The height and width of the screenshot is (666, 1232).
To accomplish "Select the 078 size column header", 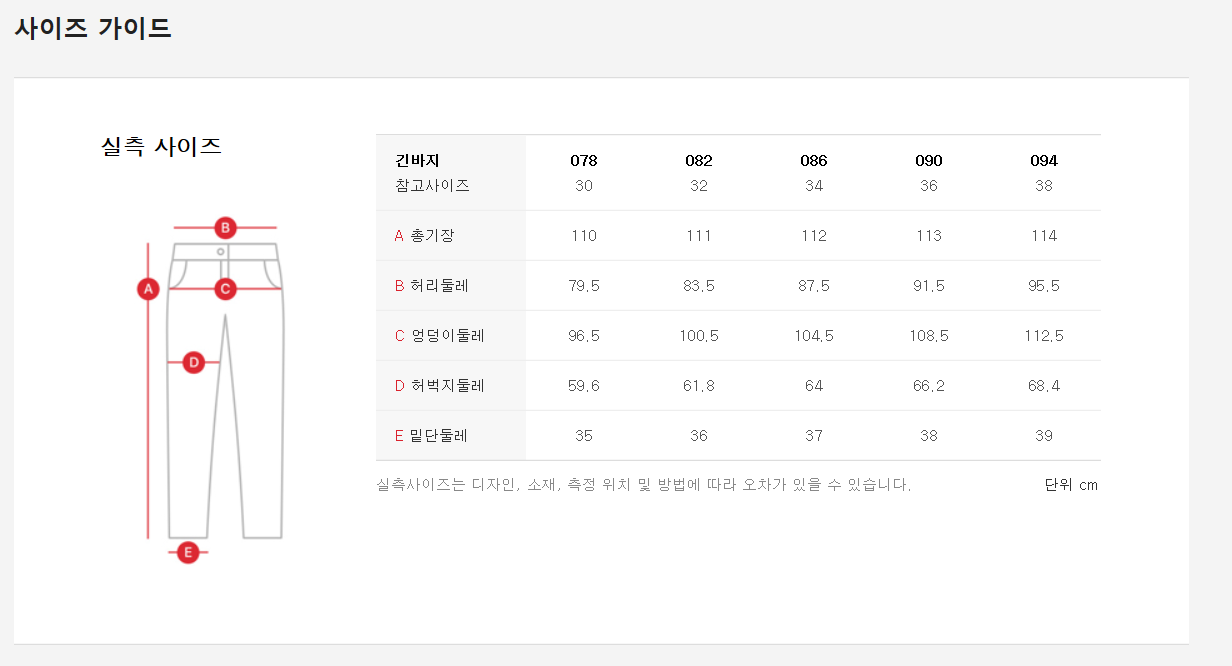I will coord(584,161).
